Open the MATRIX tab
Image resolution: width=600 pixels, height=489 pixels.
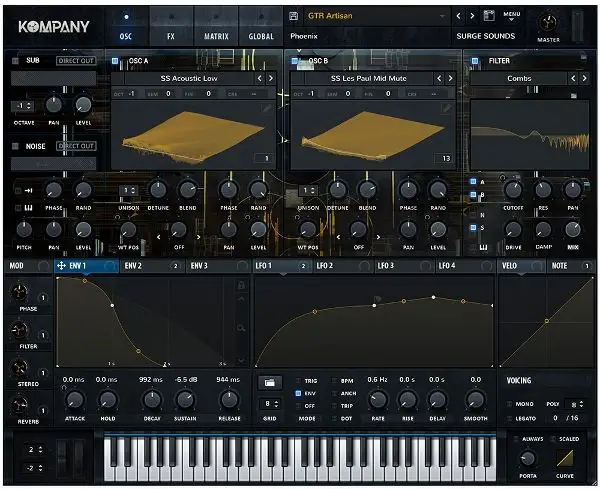pyautogui.click(x=216, y=36)
